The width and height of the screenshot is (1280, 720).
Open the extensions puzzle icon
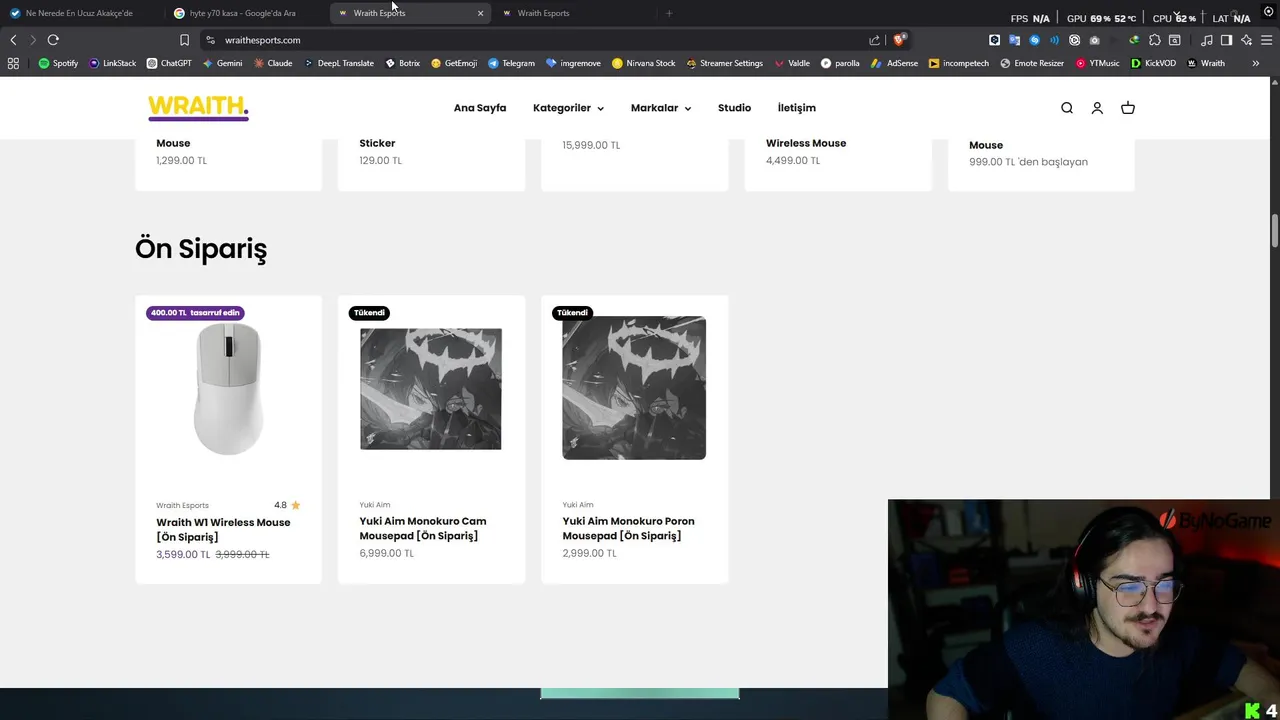point(1154,40)
